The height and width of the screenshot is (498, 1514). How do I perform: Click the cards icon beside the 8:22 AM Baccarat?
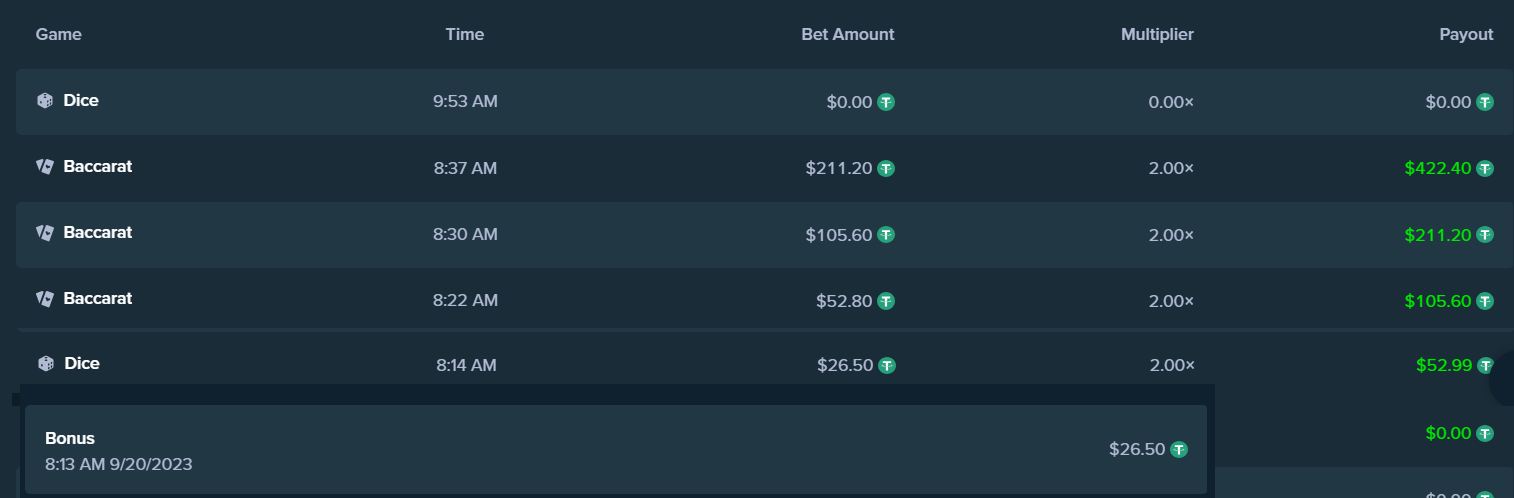[x=45, y=299]
